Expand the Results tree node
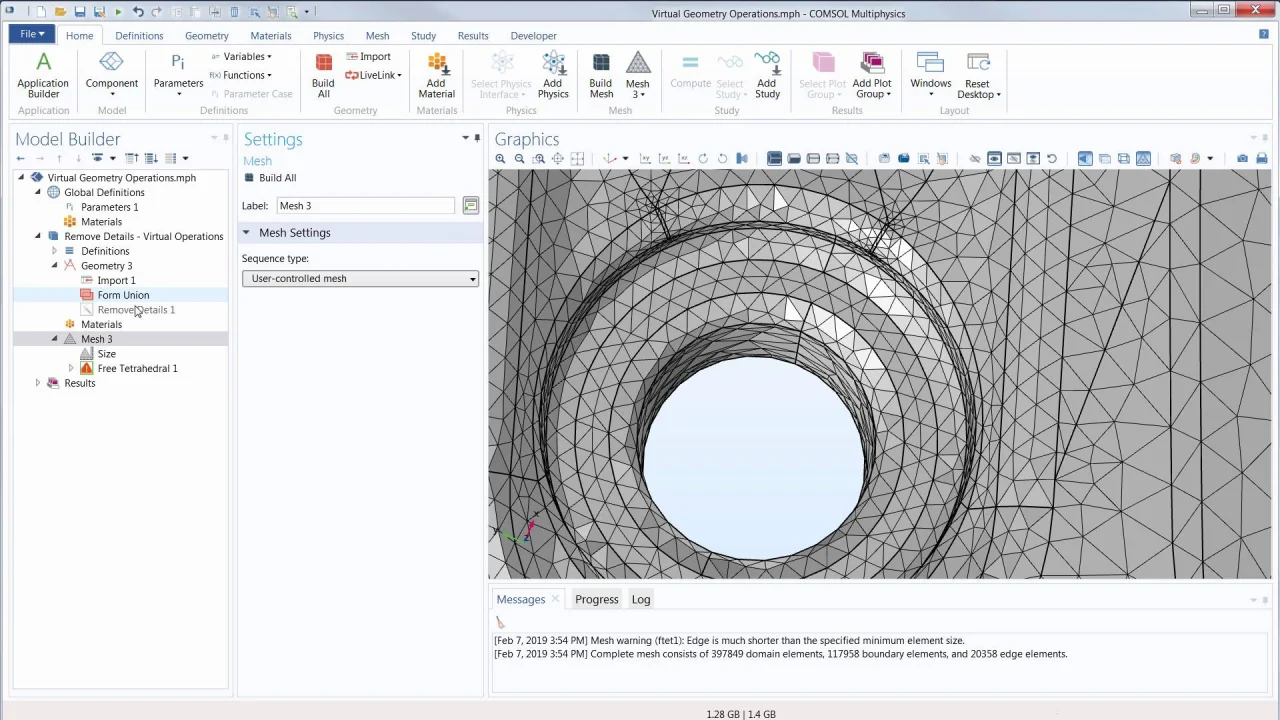The image size is (1280, 720). pos(38,383)
